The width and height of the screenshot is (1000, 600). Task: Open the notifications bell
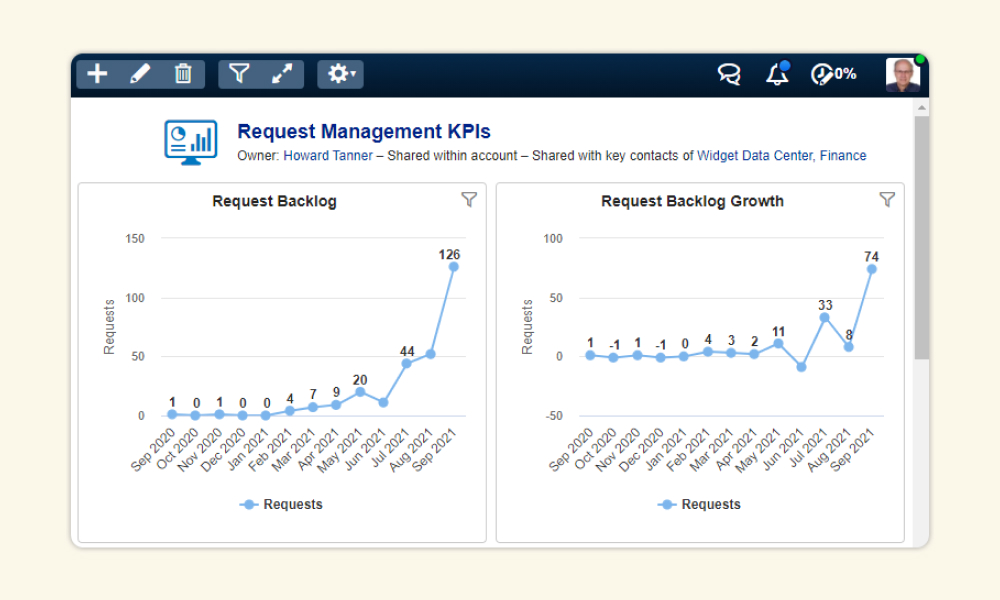click(777, 74)
